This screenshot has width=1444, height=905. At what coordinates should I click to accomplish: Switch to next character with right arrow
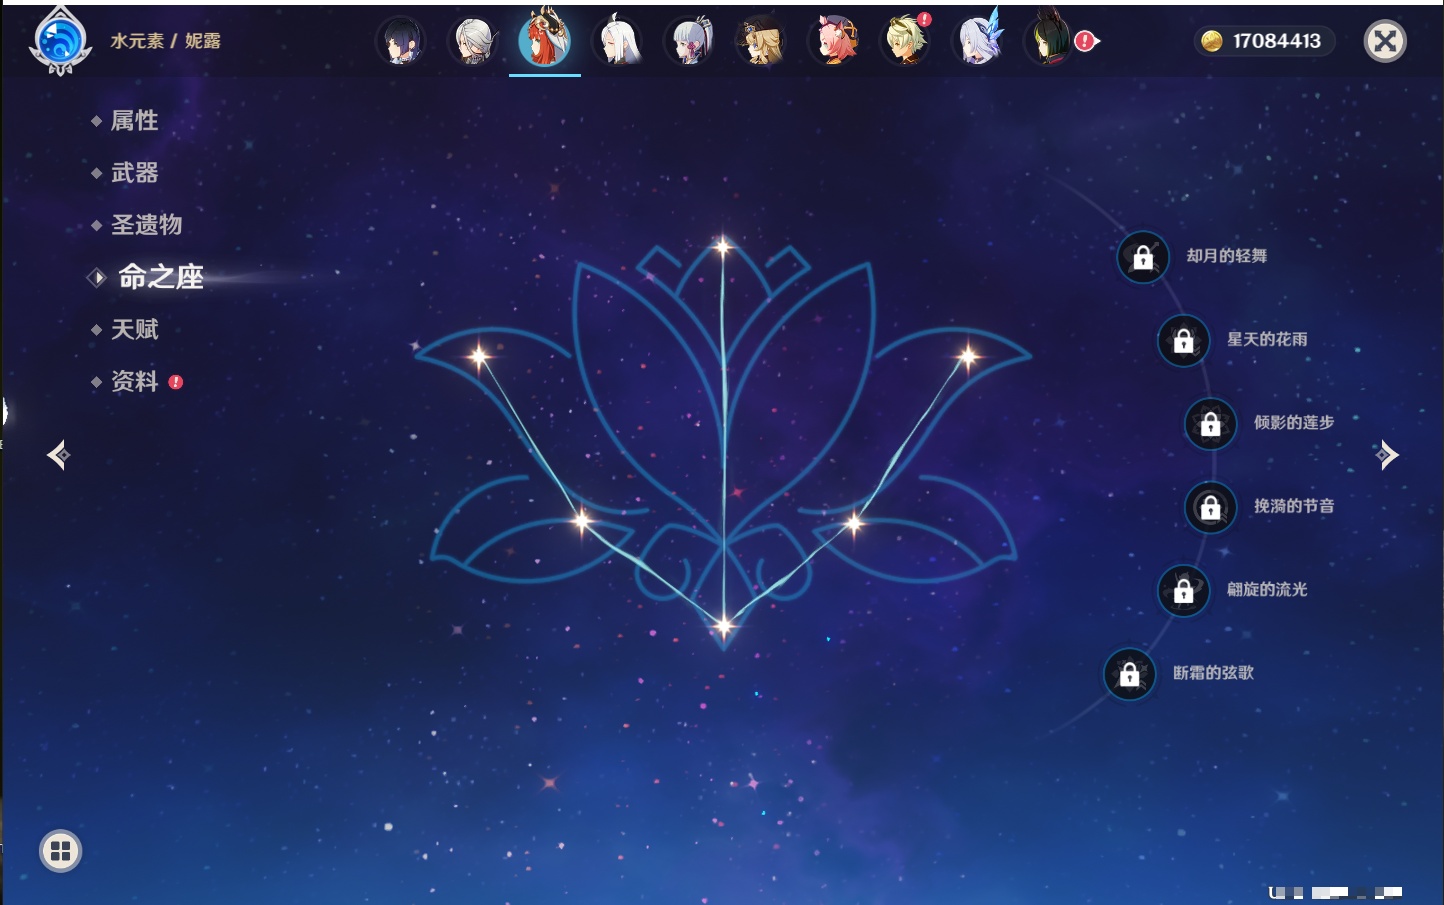[x=1387, y=455]
